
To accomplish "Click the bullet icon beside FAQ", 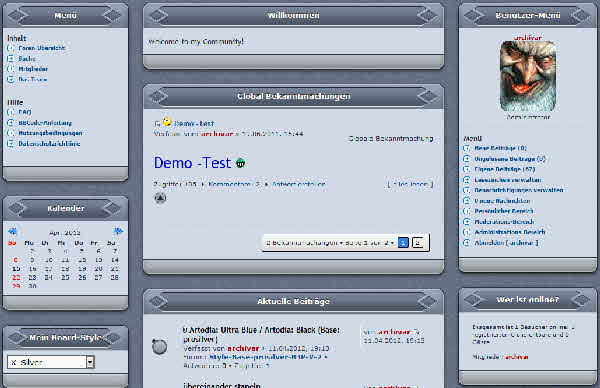I will (x=11, y=112).
